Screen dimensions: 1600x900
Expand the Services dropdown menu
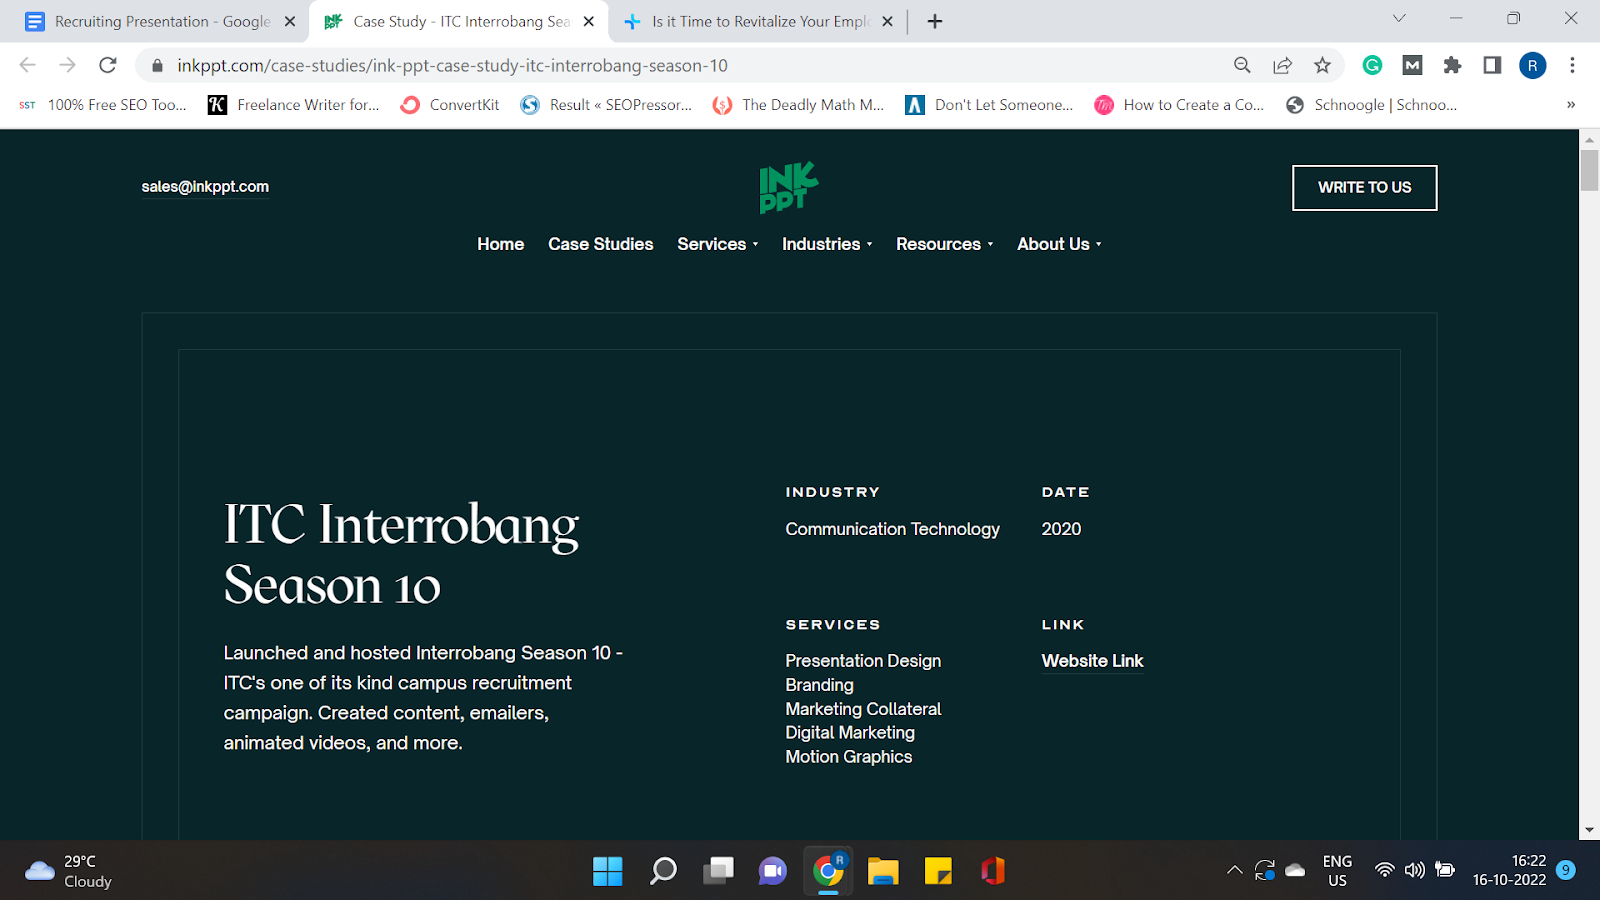tap(717, 244)
